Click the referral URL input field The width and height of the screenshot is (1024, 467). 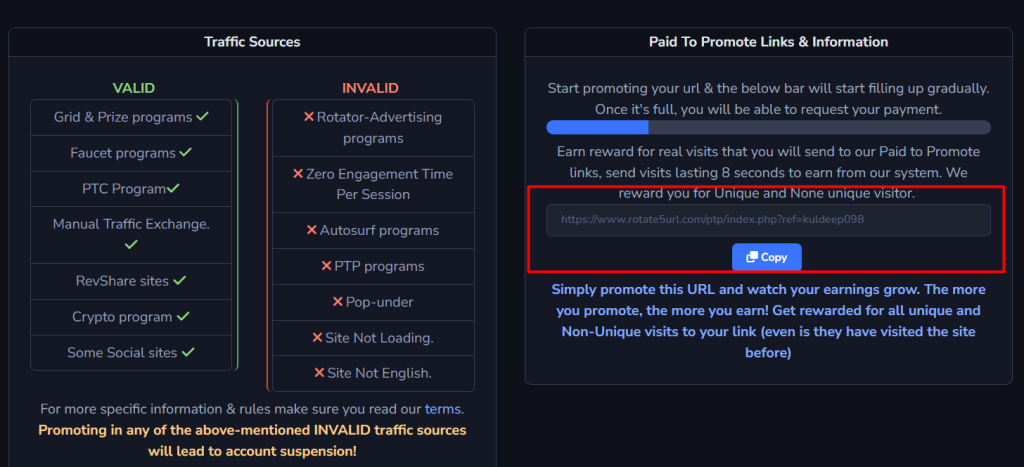767,220
